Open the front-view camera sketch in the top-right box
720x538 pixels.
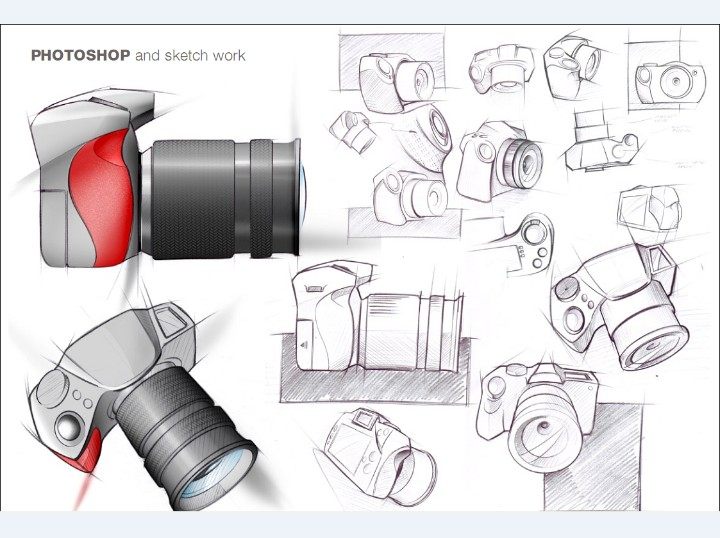[x=669, y=77]
